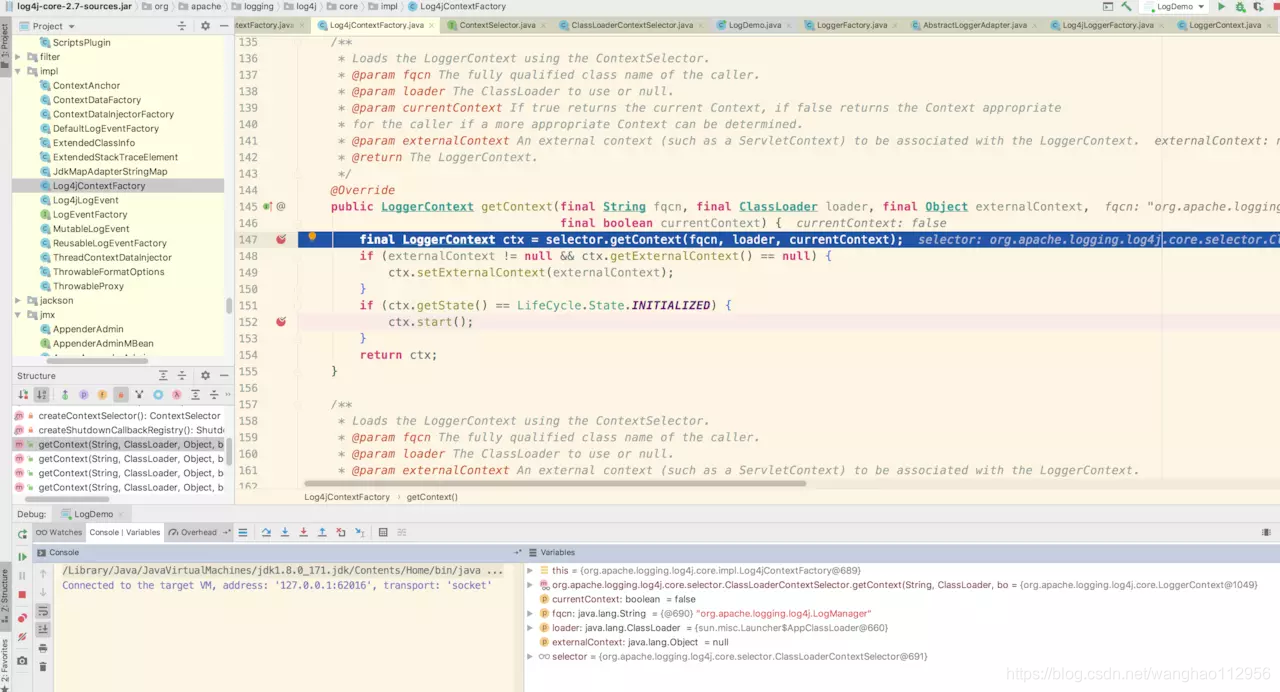Print console output icon
The height and width of the screenshot is (692, 1280).
click(x=43, y=648)
